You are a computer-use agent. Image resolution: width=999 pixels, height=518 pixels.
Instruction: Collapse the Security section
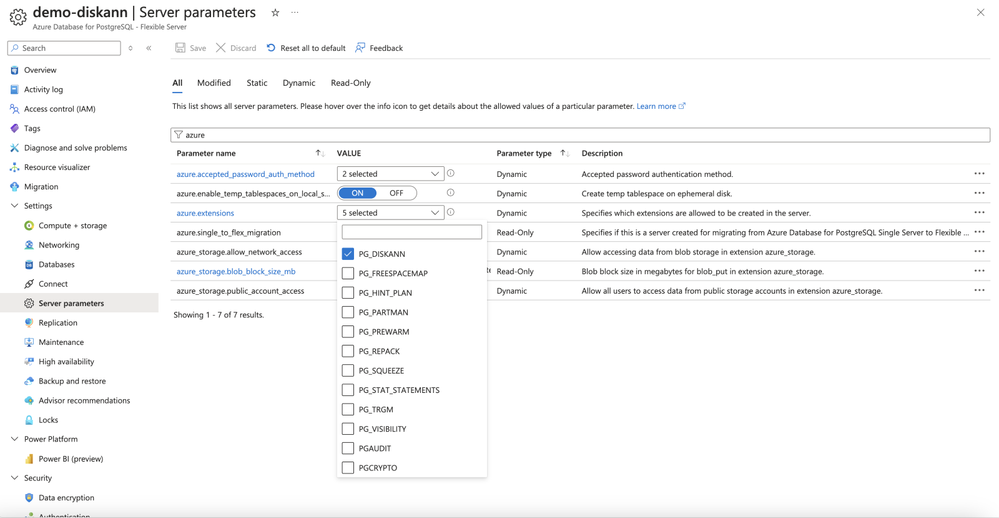(x=15, y=478)
